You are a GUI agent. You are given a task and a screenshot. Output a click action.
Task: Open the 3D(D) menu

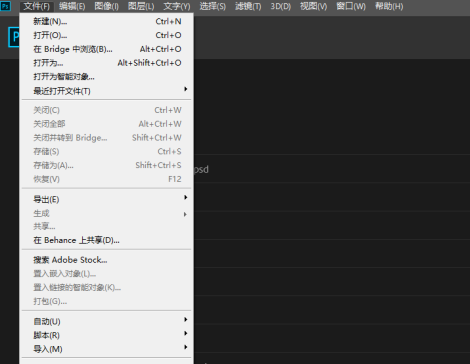click(x=280, y=6)
